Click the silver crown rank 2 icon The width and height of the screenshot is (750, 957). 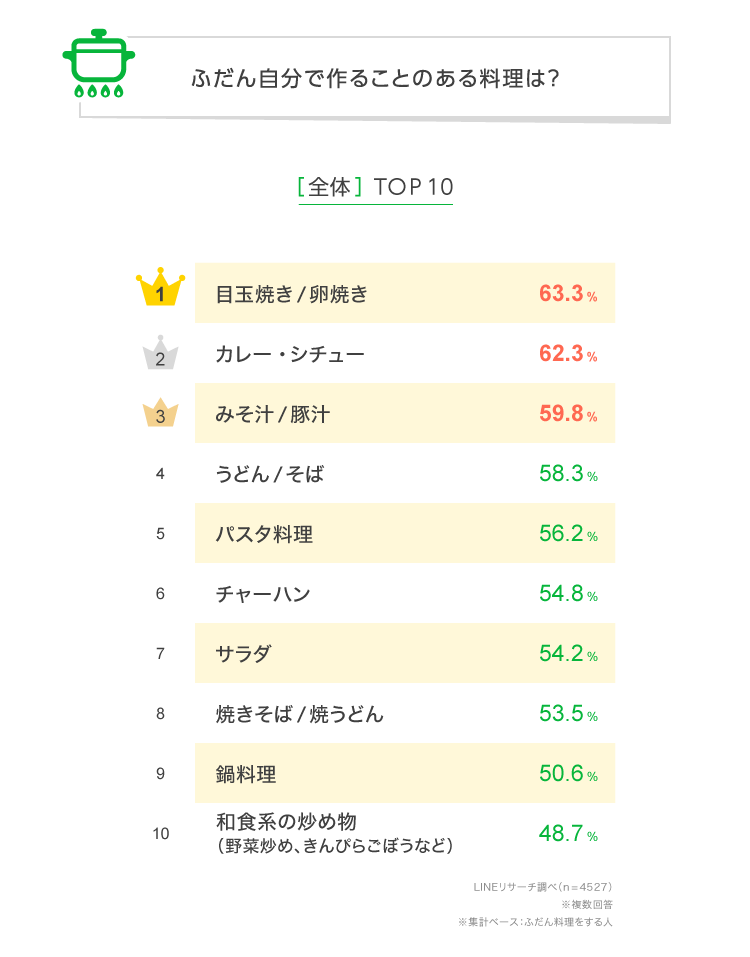point(160,353)
